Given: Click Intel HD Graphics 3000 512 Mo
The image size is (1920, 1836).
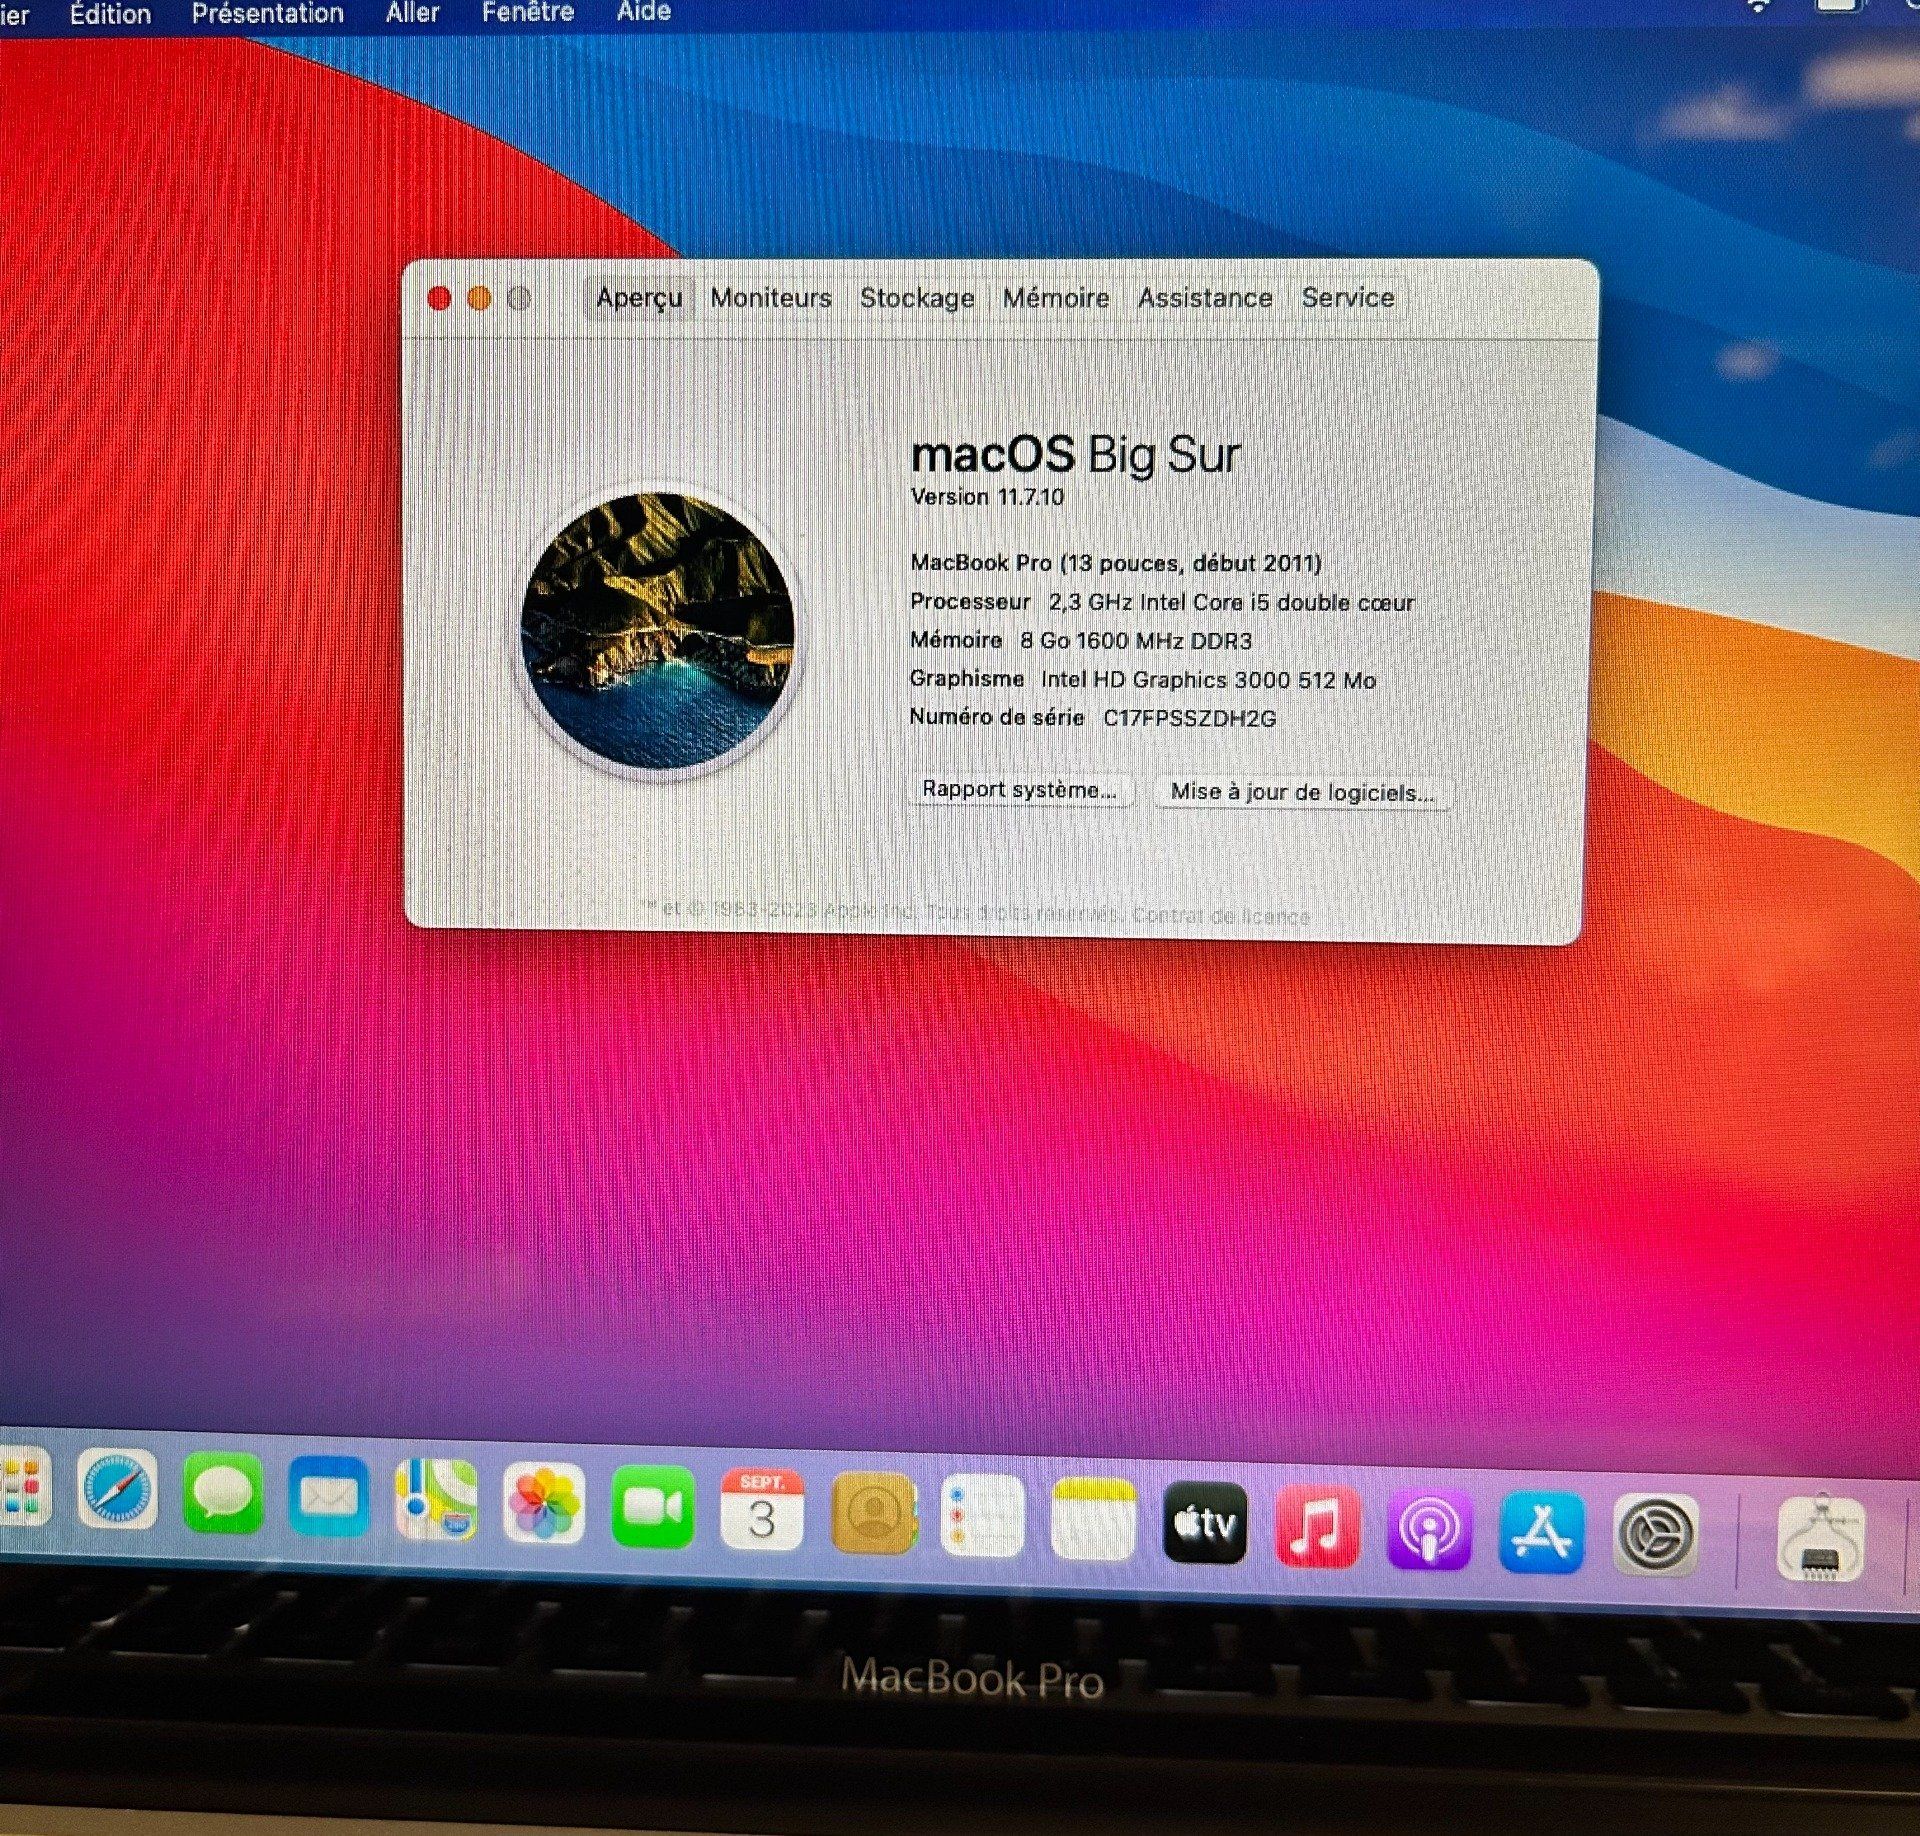Looking at the screenshot, I should [1208, 680].
